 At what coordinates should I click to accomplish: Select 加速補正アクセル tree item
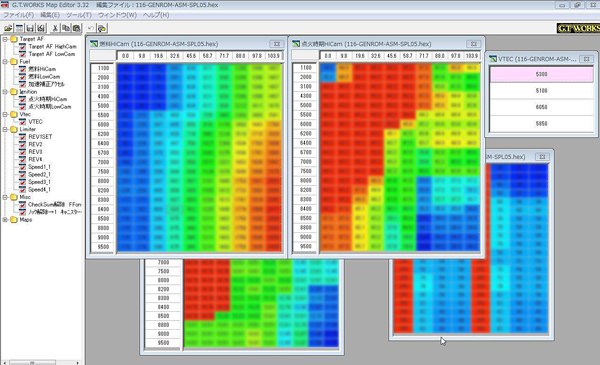click(47, 84)
